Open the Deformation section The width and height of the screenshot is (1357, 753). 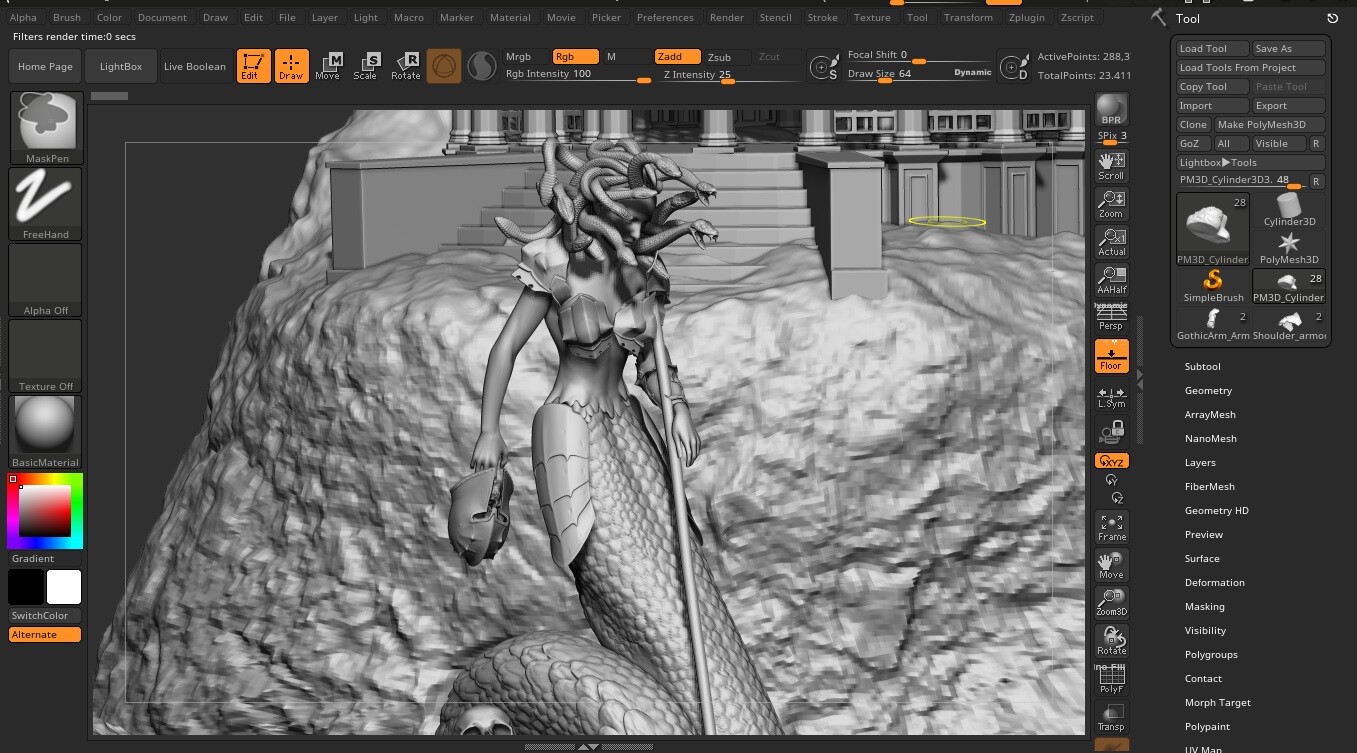point(1214,582)
